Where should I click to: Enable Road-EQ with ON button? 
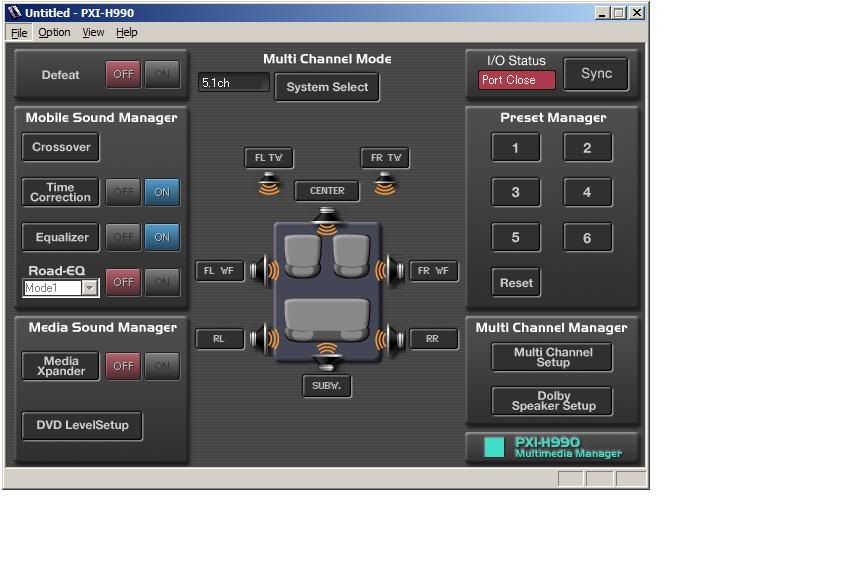[x=162, y=282]
